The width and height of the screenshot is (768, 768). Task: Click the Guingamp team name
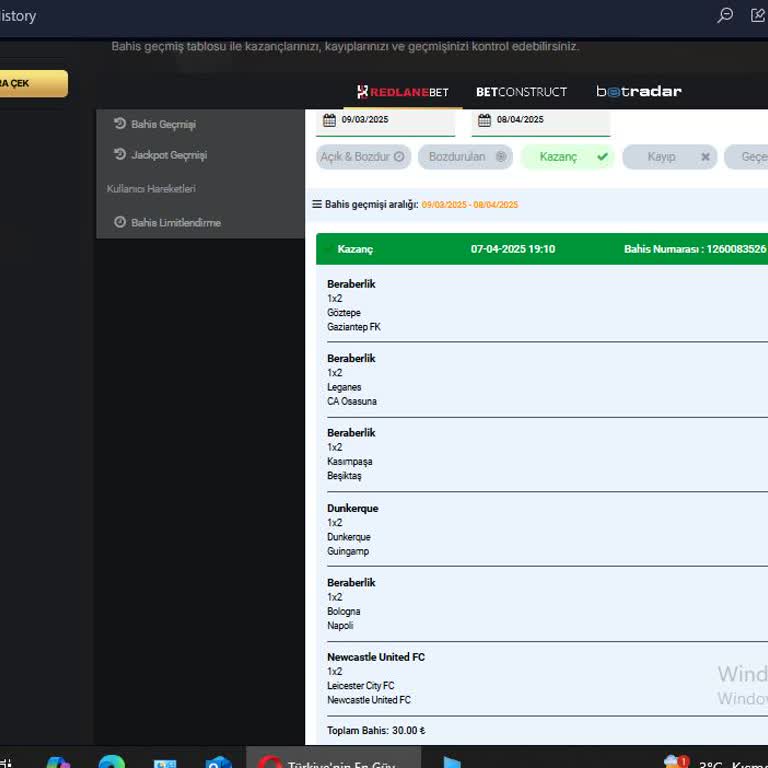coord(348,551)
